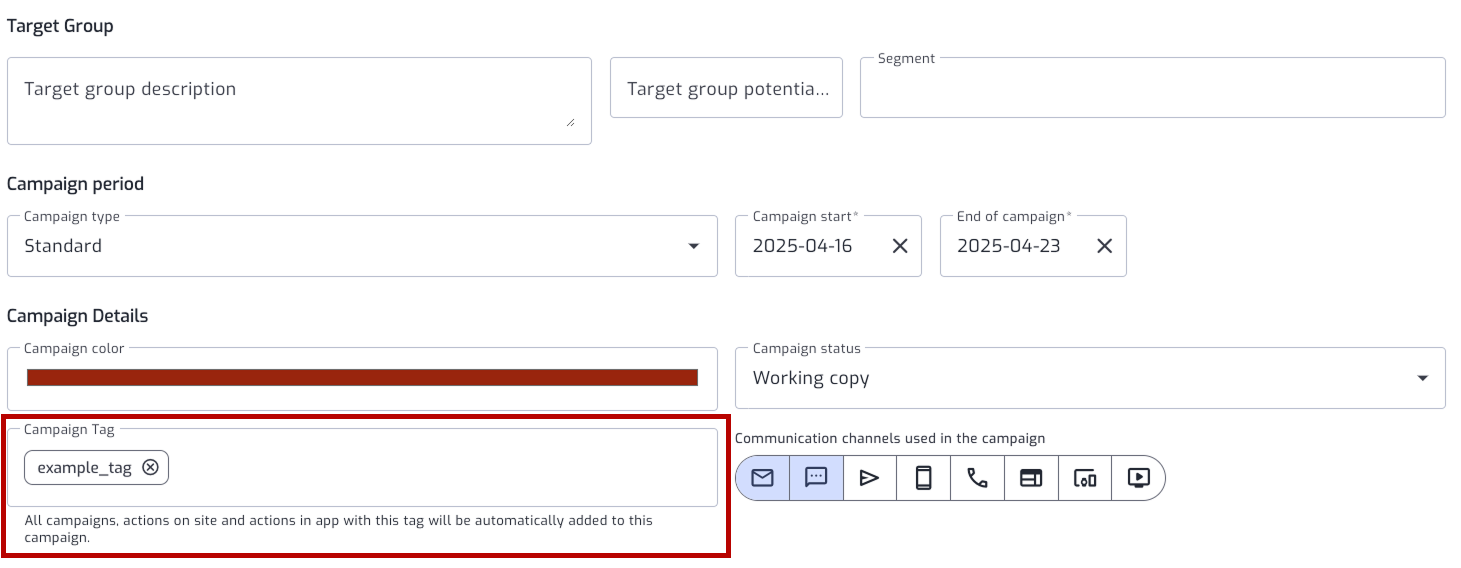Clear the End of campaign date
Image resolution: width=1461 pixels, height=568 pixels.
1104,246
